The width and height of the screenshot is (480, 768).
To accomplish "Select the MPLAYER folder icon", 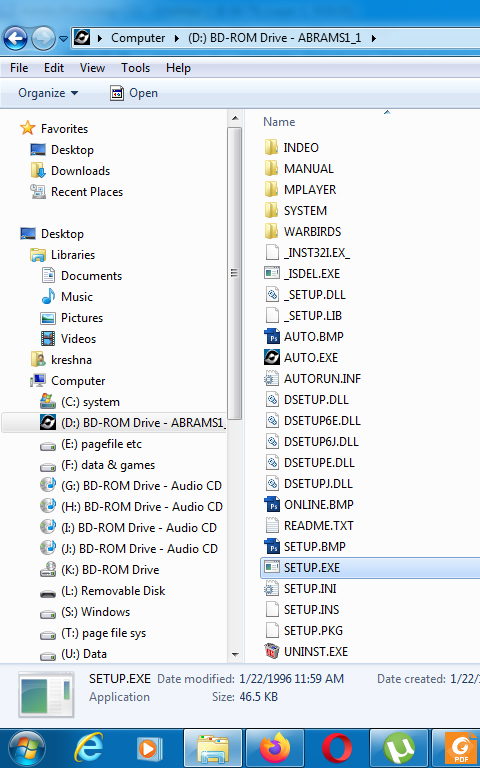I will tap(271, 190).
